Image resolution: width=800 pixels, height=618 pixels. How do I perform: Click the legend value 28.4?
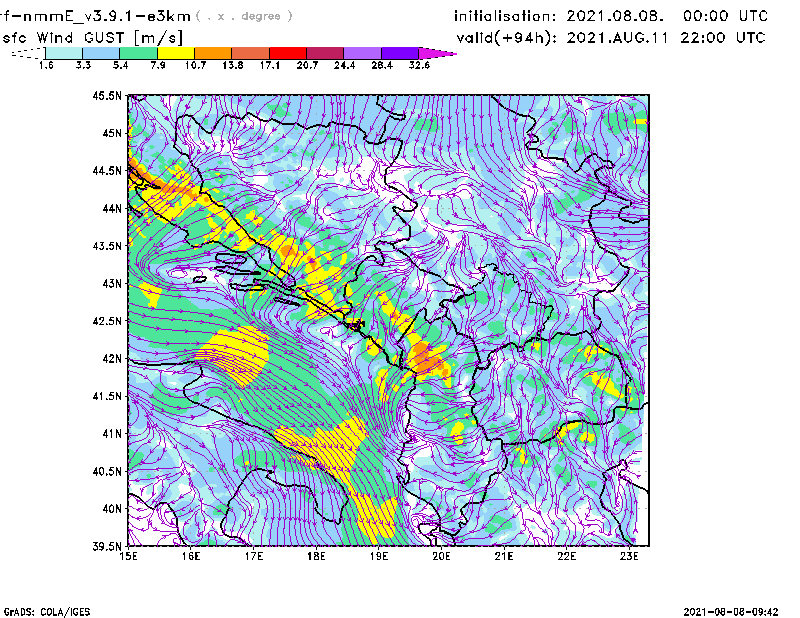click(x=382, y=65)
